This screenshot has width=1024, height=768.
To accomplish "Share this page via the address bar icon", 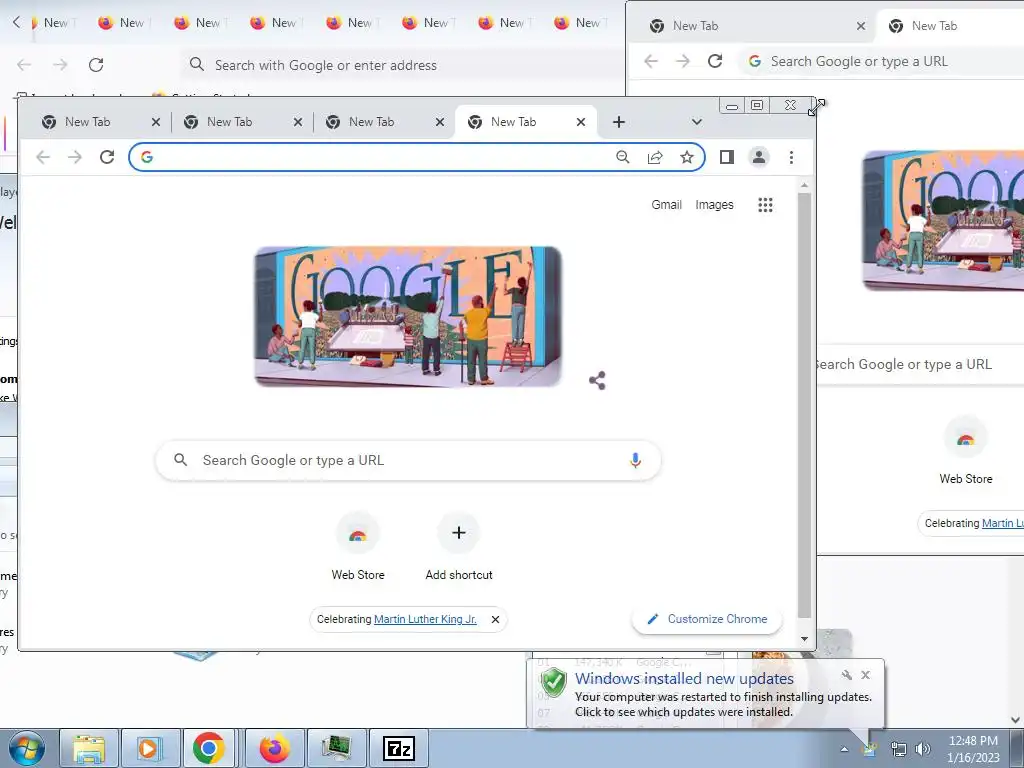I will (x=655, y=157).
